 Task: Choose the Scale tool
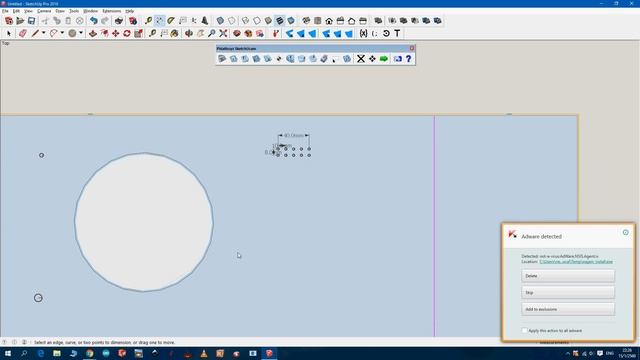[x=138, y=33]
